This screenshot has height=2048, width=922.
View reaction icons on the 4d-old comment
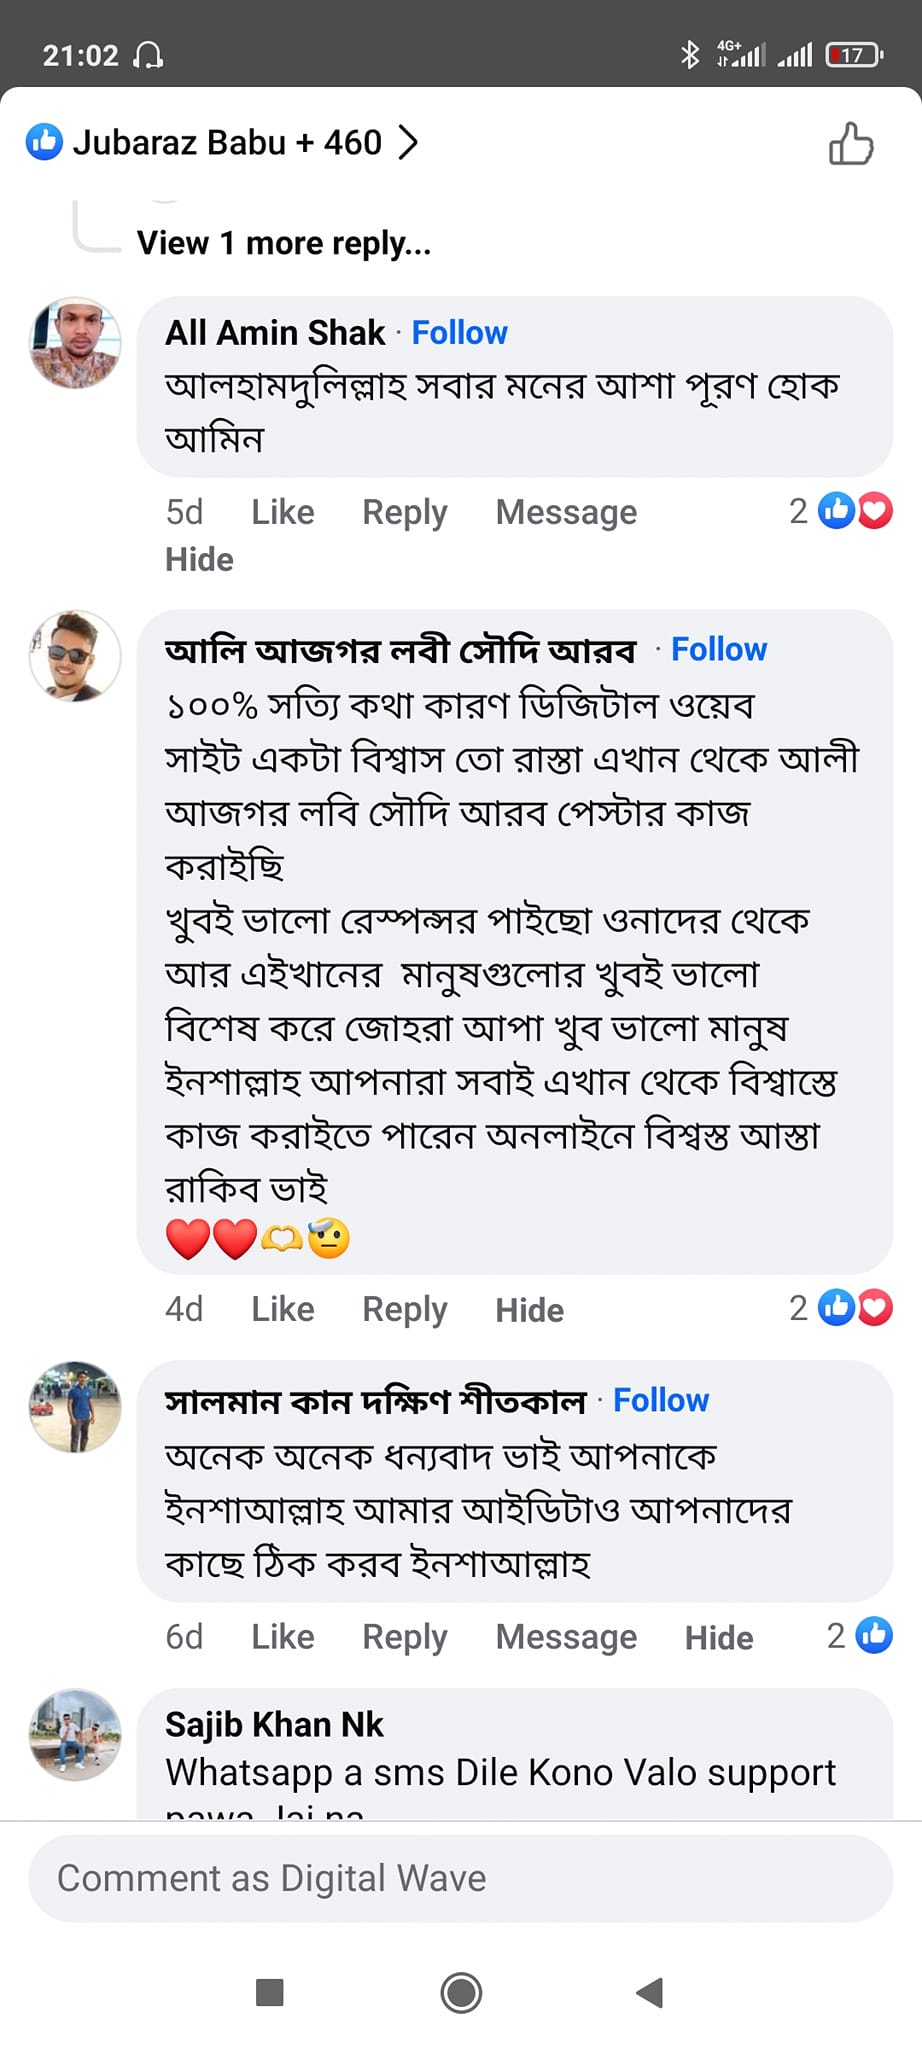coord(853,1308)
